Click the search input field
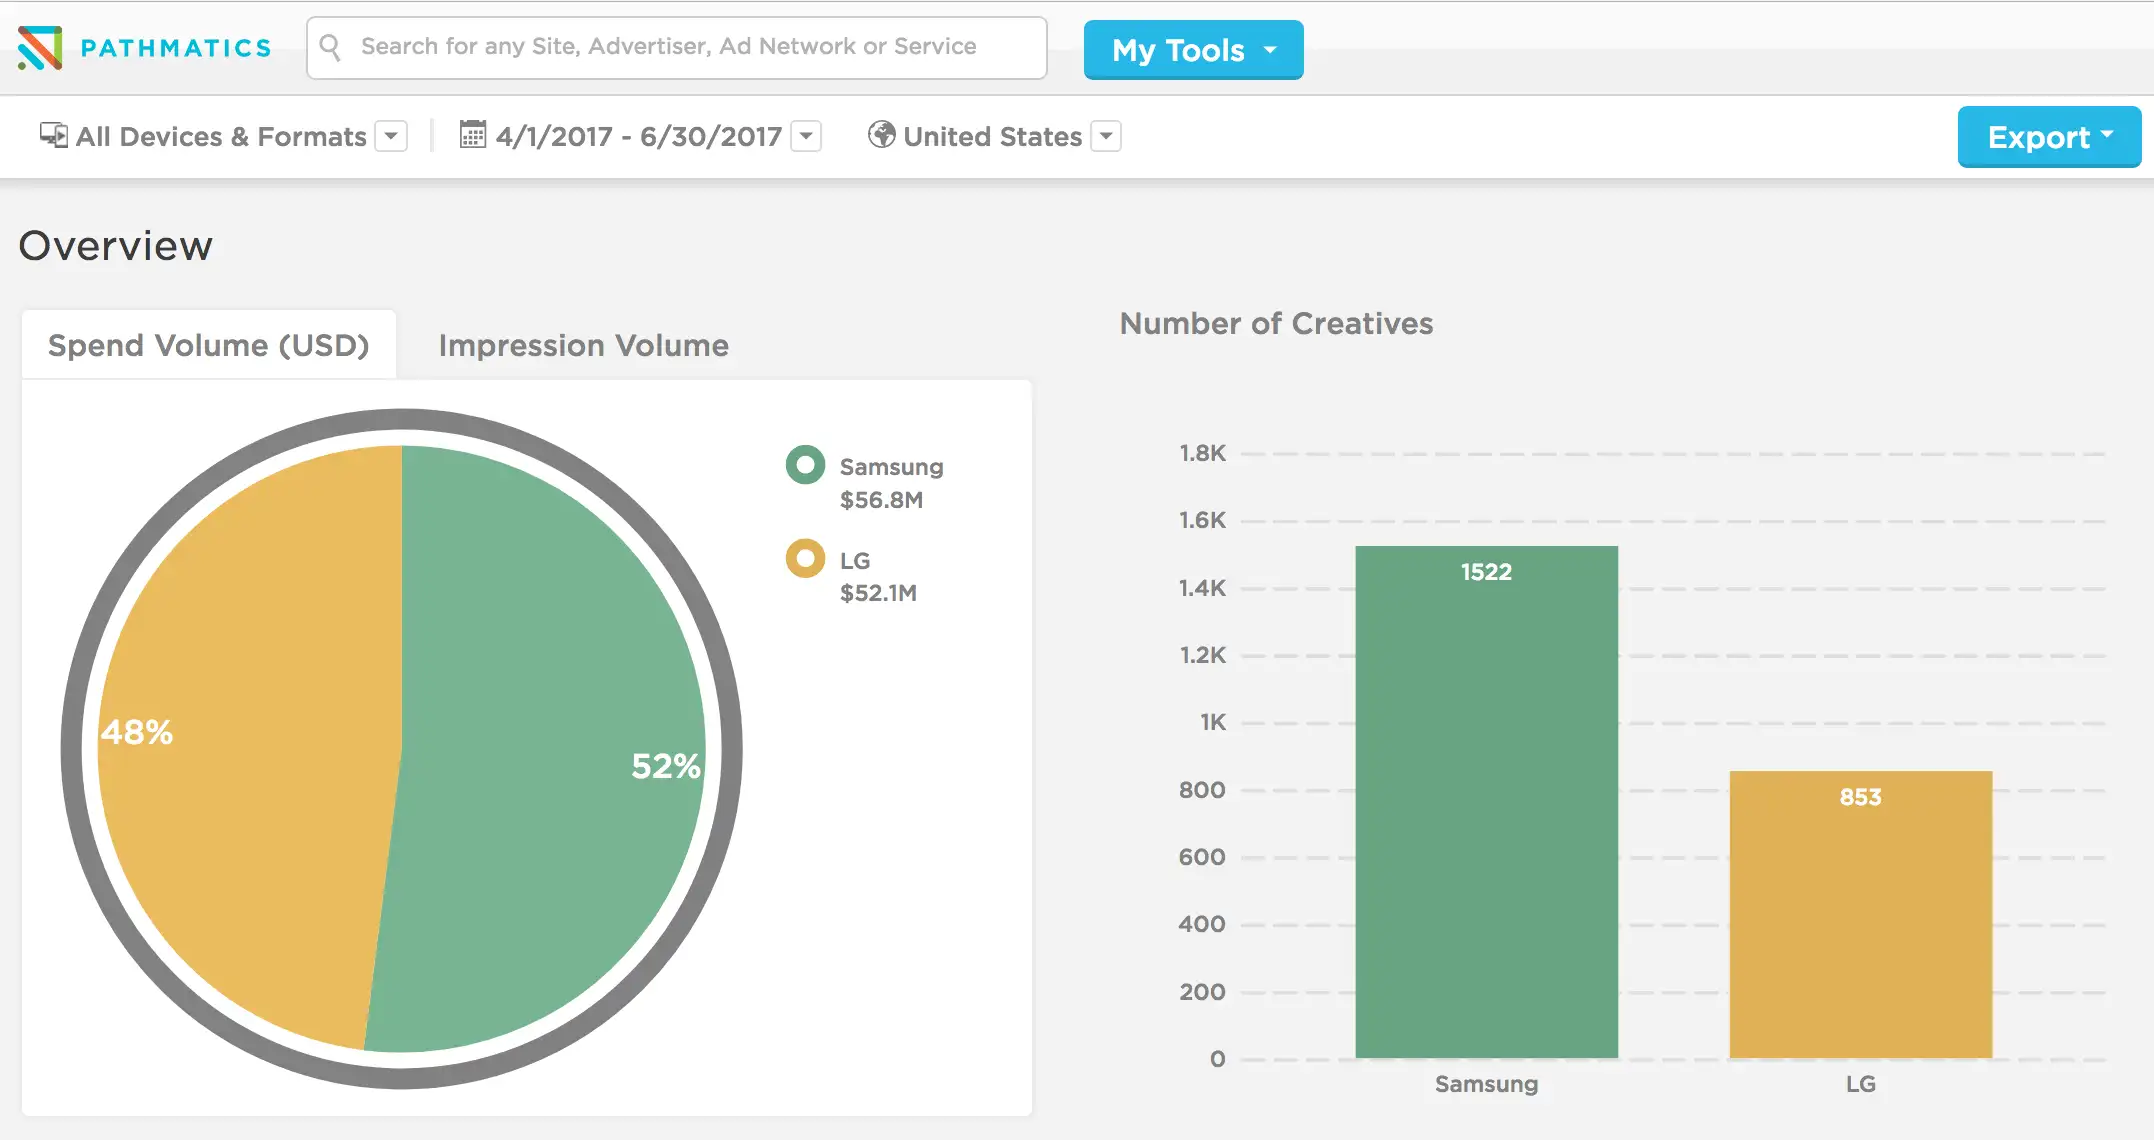 pos(677,47)
